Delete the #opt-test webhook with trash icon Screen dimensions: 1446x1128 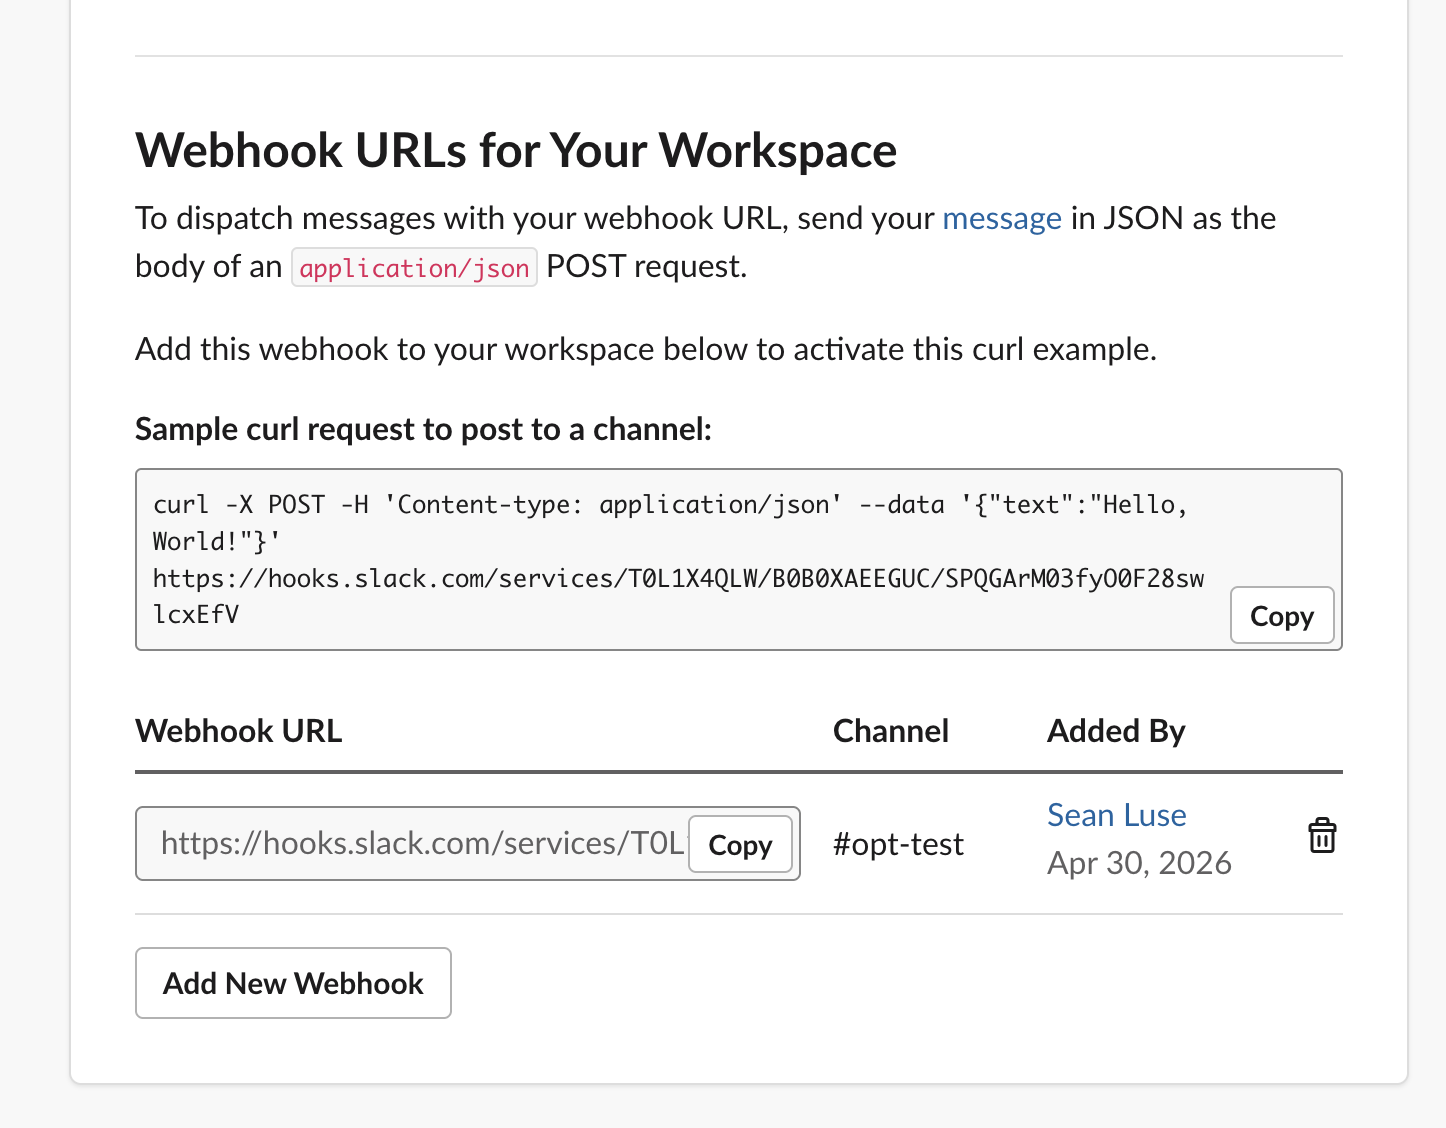click(1322, 836)
